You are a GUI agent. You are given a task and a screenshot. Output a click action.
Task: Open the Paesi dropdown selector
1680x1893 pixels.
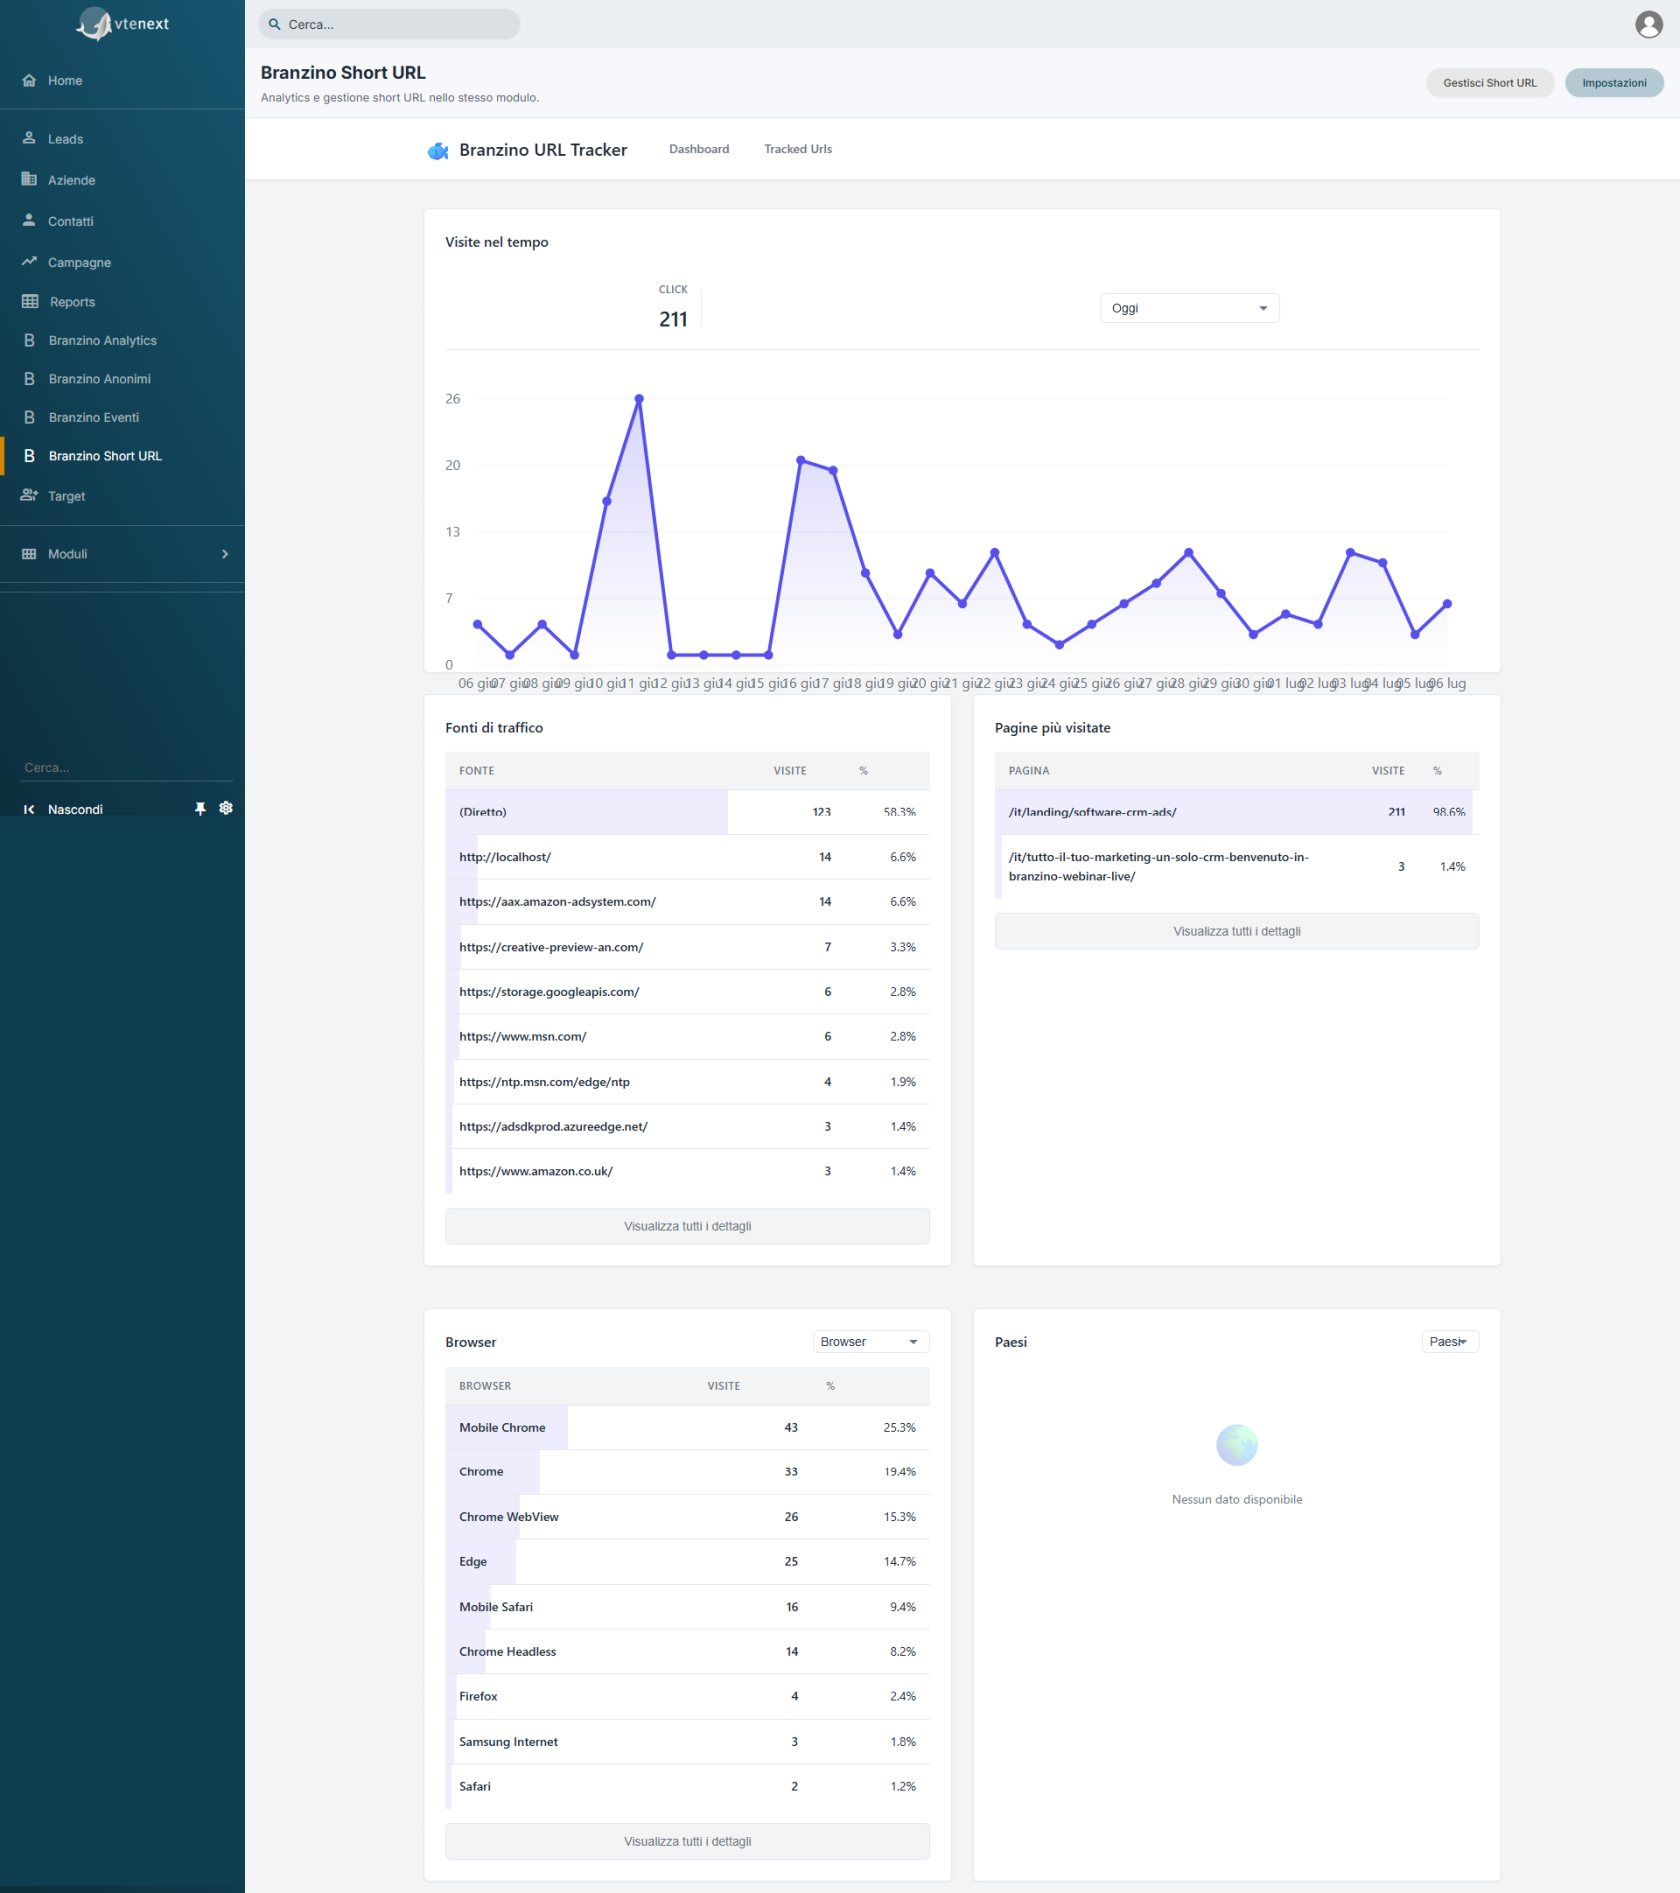pyautogui.click(x=1450, y=1342)
